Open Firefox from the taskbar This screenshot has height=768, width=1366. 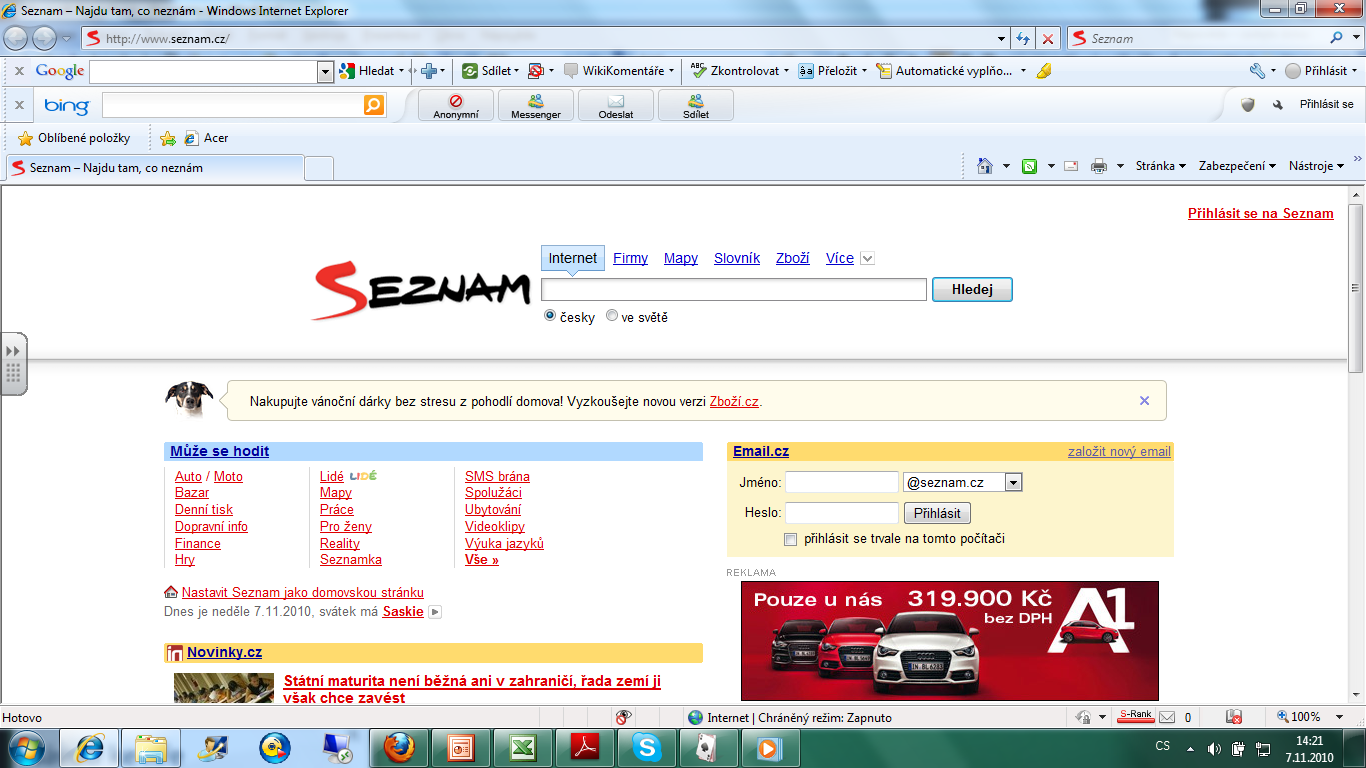tap(399, 747)
